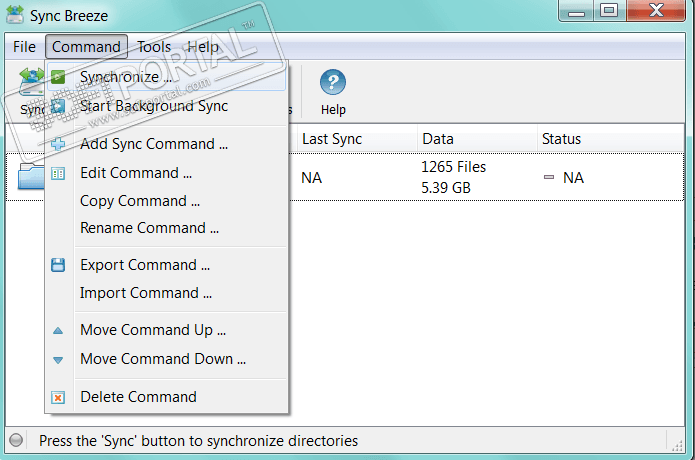Open the Help toolbar button

coord(333,92)
